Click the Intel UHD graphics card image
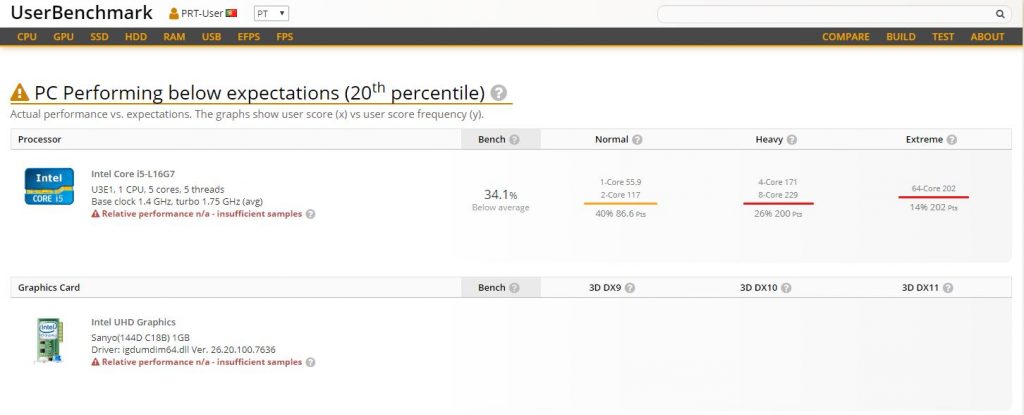Viewport: 1024px width, 415px height. pos(46,340)
